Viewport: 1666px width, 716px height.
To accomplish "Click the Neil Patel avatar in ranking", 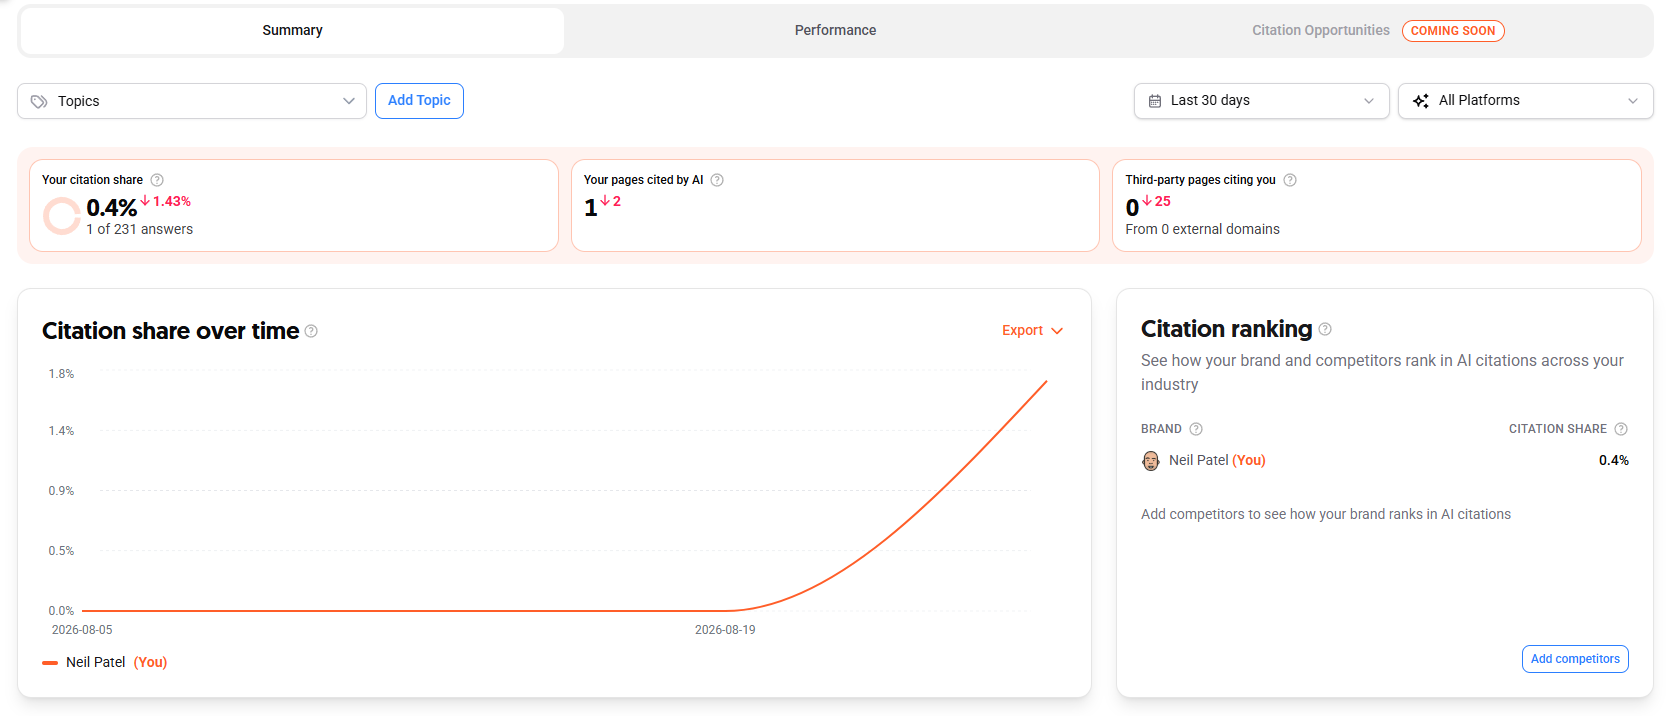I will [1151, 460].
